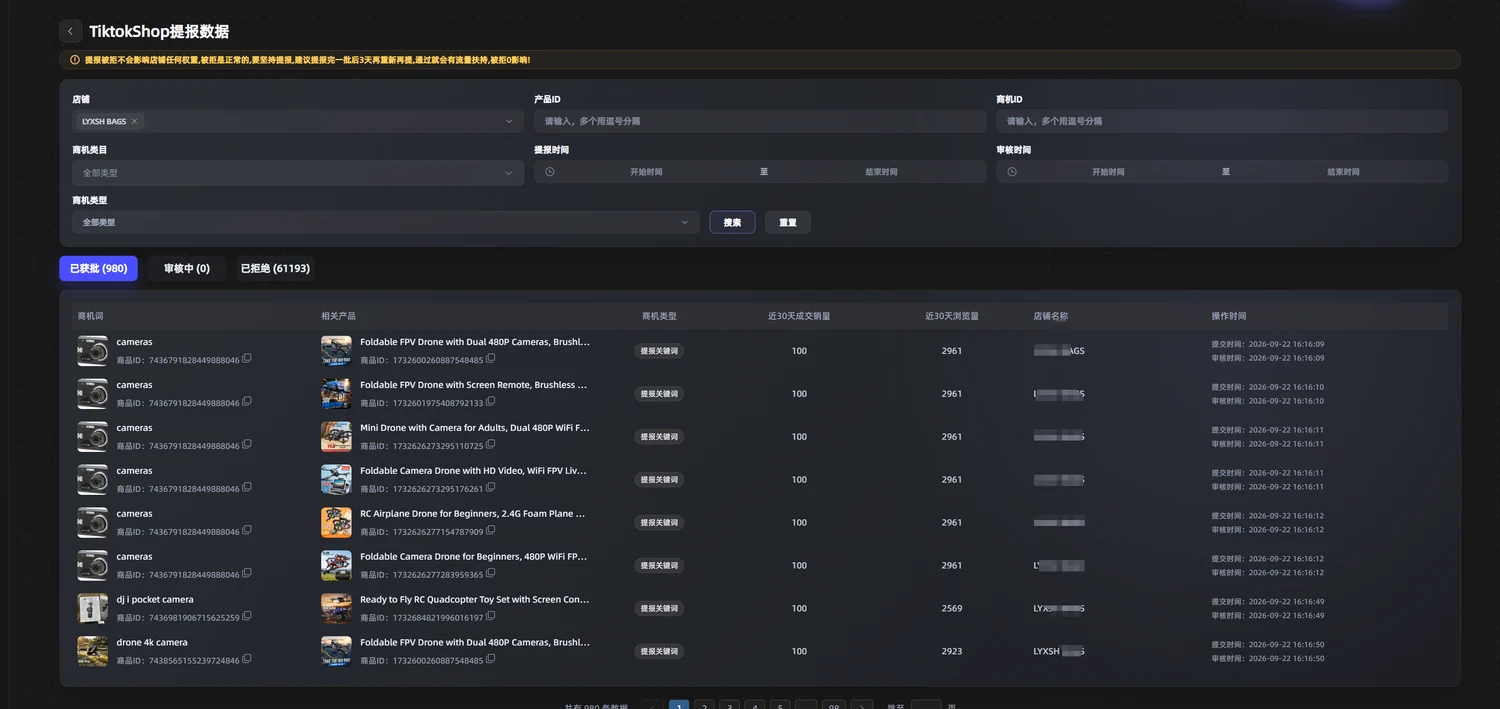Screen dimensions: 1500x709
Task: Remove the LYXSH BAGS store tag
Action: click(x=135, y=121)
